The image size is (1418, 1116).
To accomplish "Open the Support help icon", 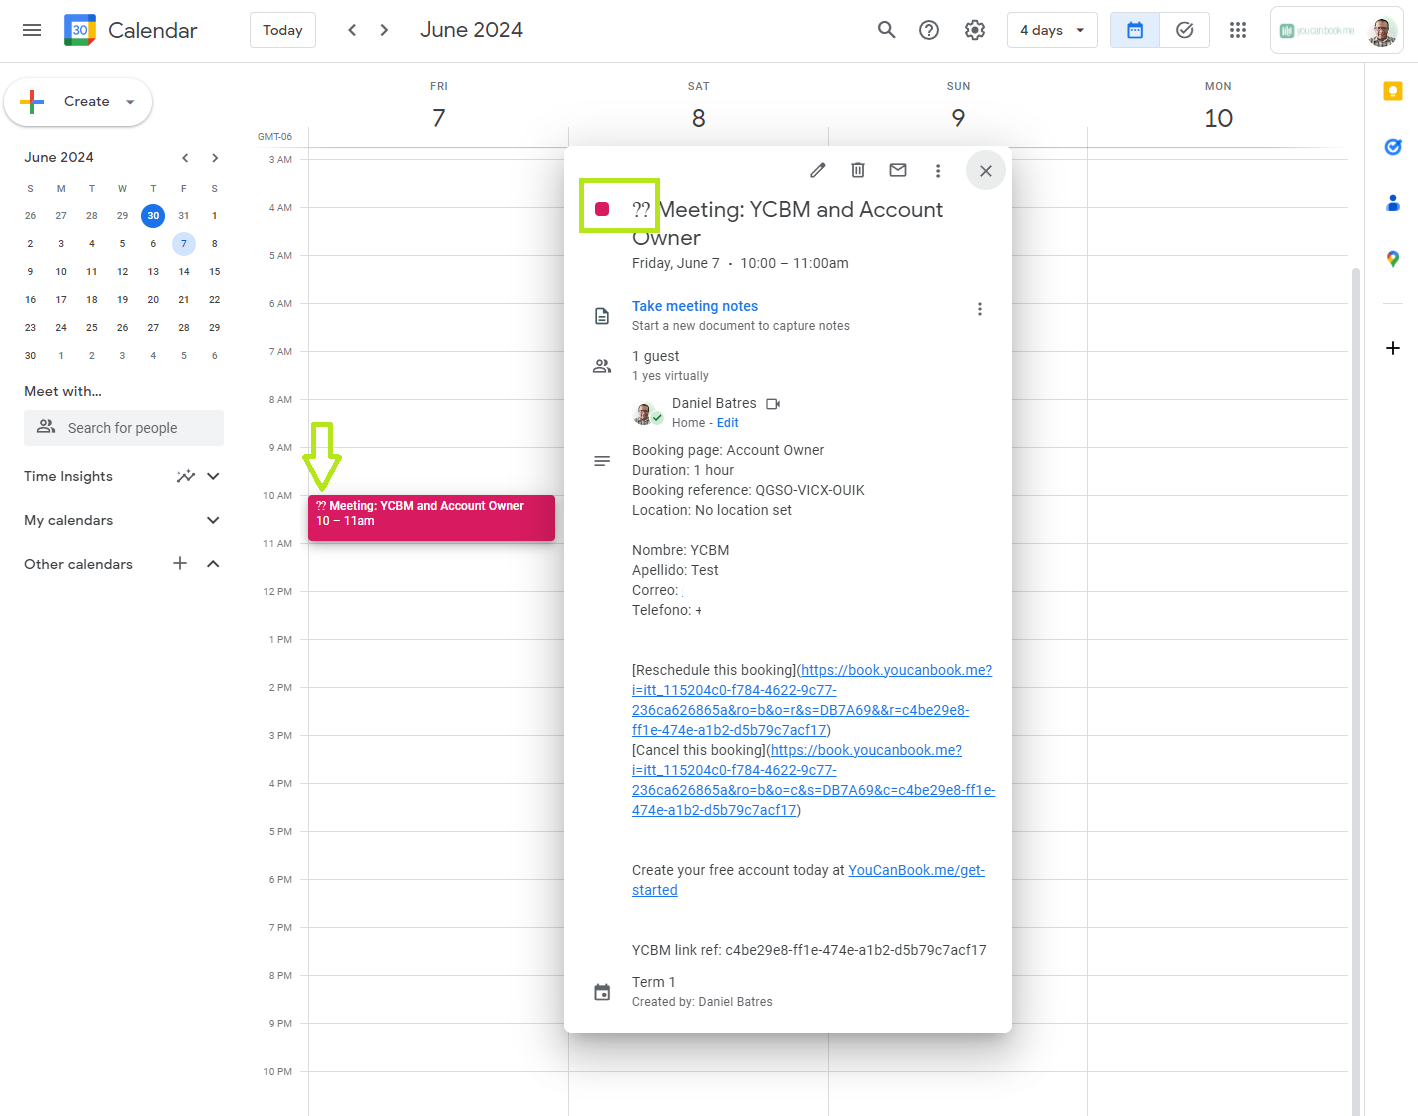I will (x=929, y=30).
